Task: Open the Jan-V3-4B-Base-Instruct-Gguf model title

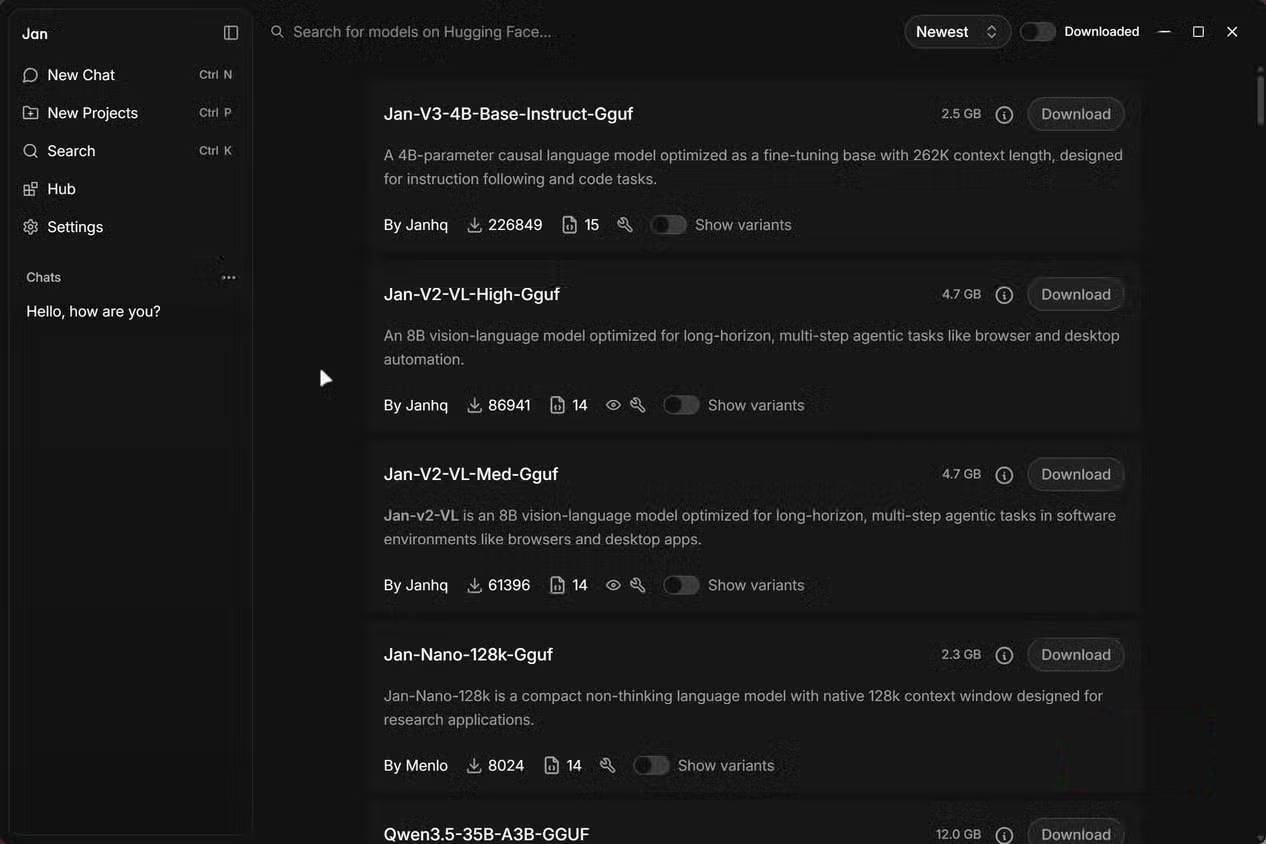Action: pyautogui.click(x=508, y=114)
